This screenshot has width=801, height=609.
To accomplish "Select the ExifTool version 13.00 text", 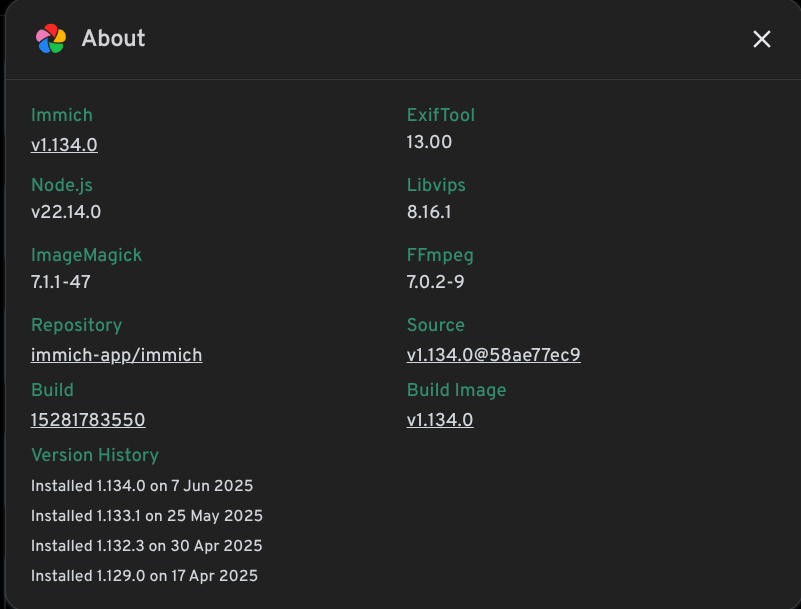I will coord(429,142).
